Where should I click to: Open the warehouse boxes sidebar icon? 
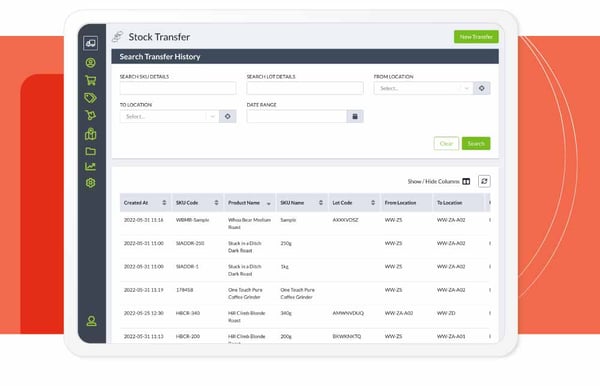tap(91, 134)
